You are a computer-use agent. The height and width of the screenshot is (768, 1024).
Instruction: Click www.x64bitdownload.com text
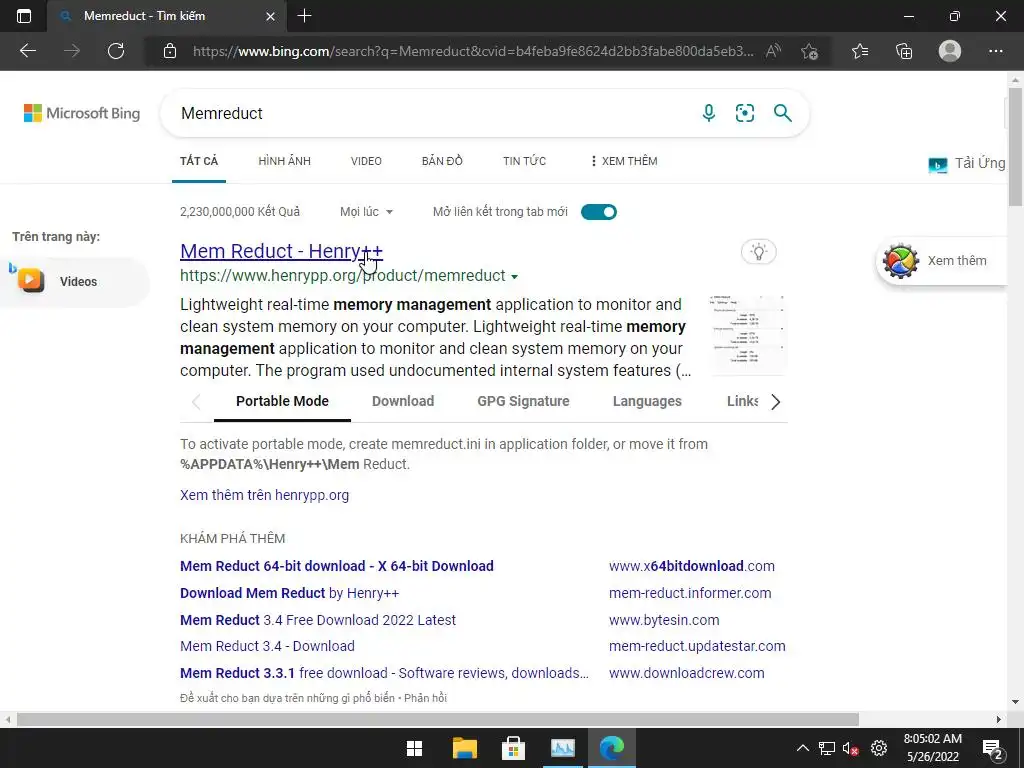(x=692, y=566)
